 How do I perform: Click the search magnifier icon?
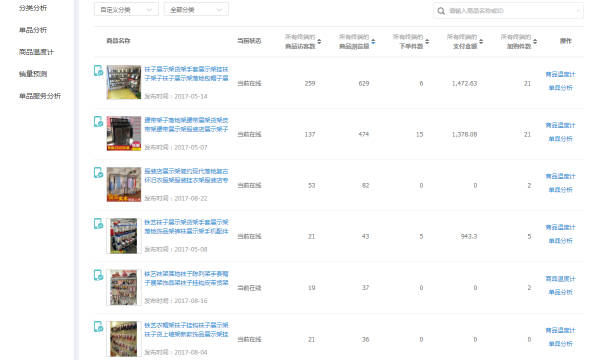tap(441, 11)
